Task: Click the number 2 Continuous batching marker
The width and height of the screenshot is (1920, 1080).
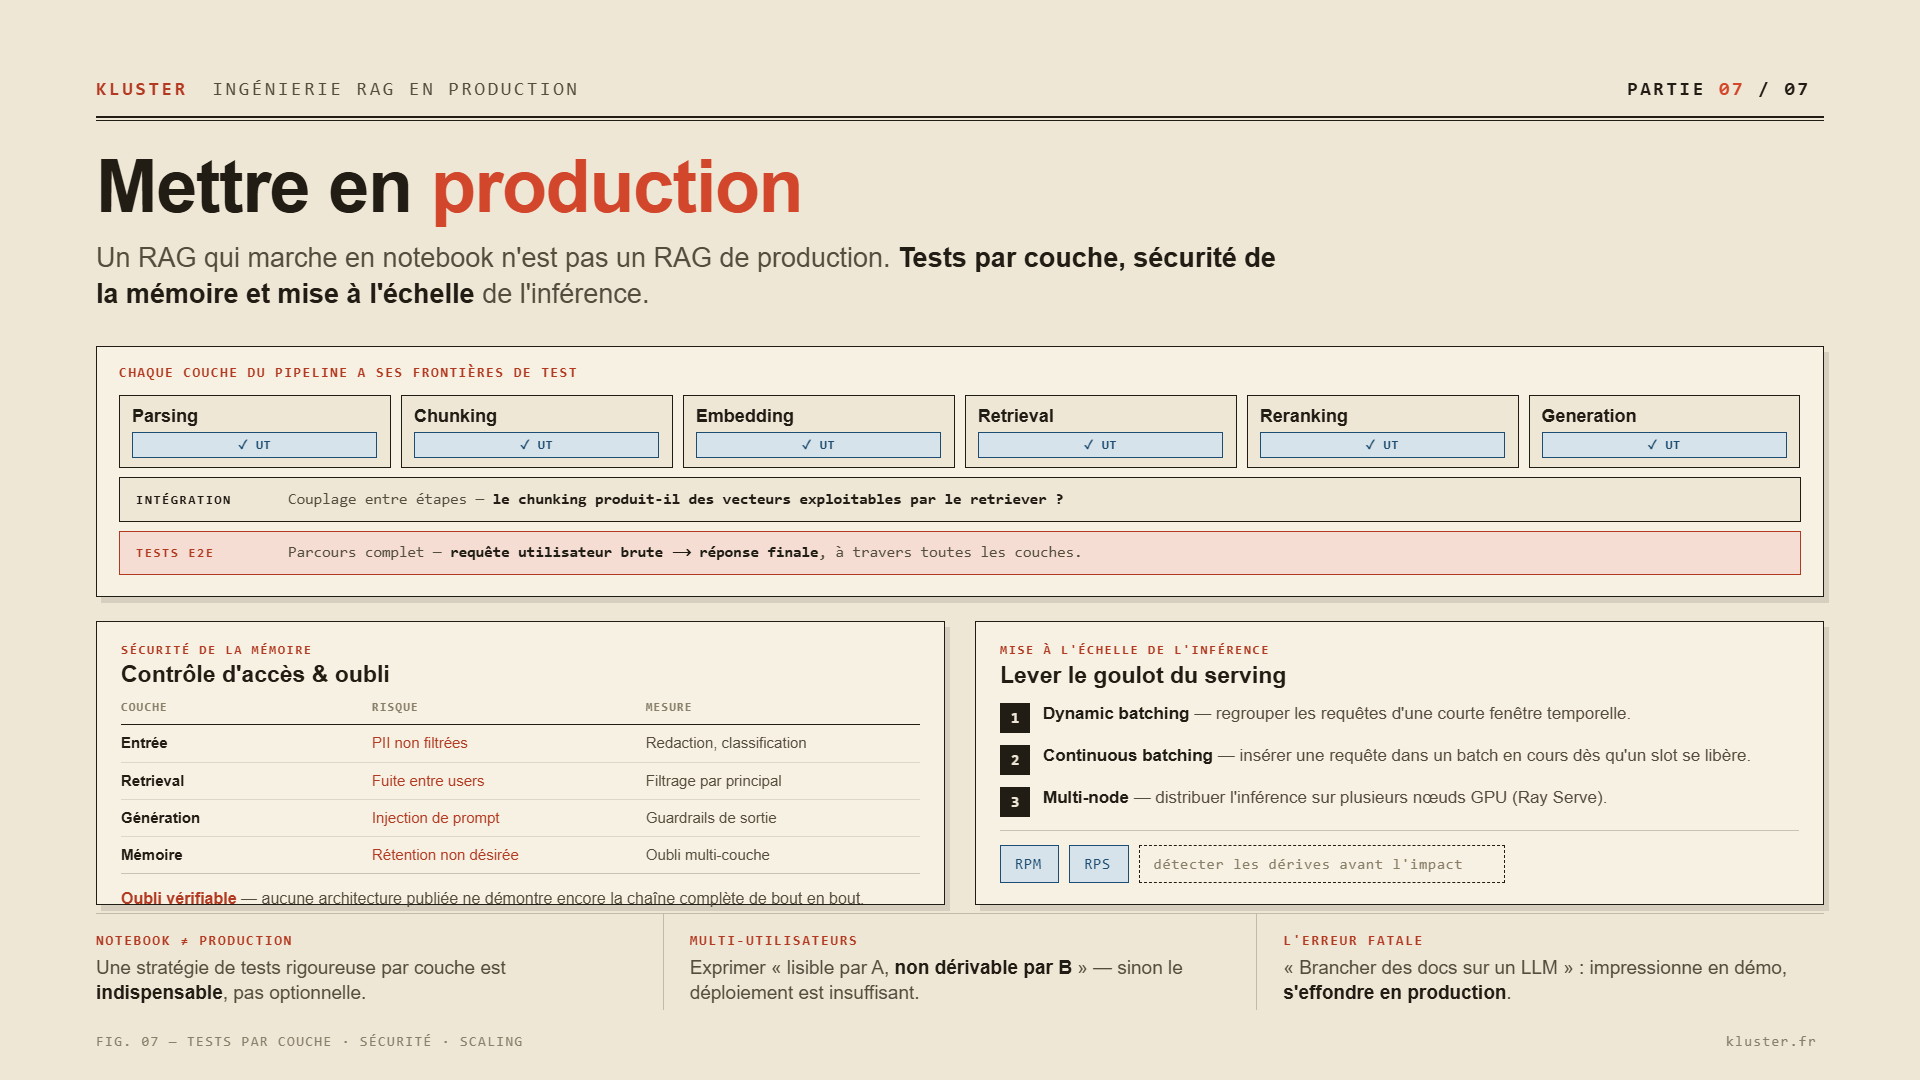Action: click(1015, 760)
